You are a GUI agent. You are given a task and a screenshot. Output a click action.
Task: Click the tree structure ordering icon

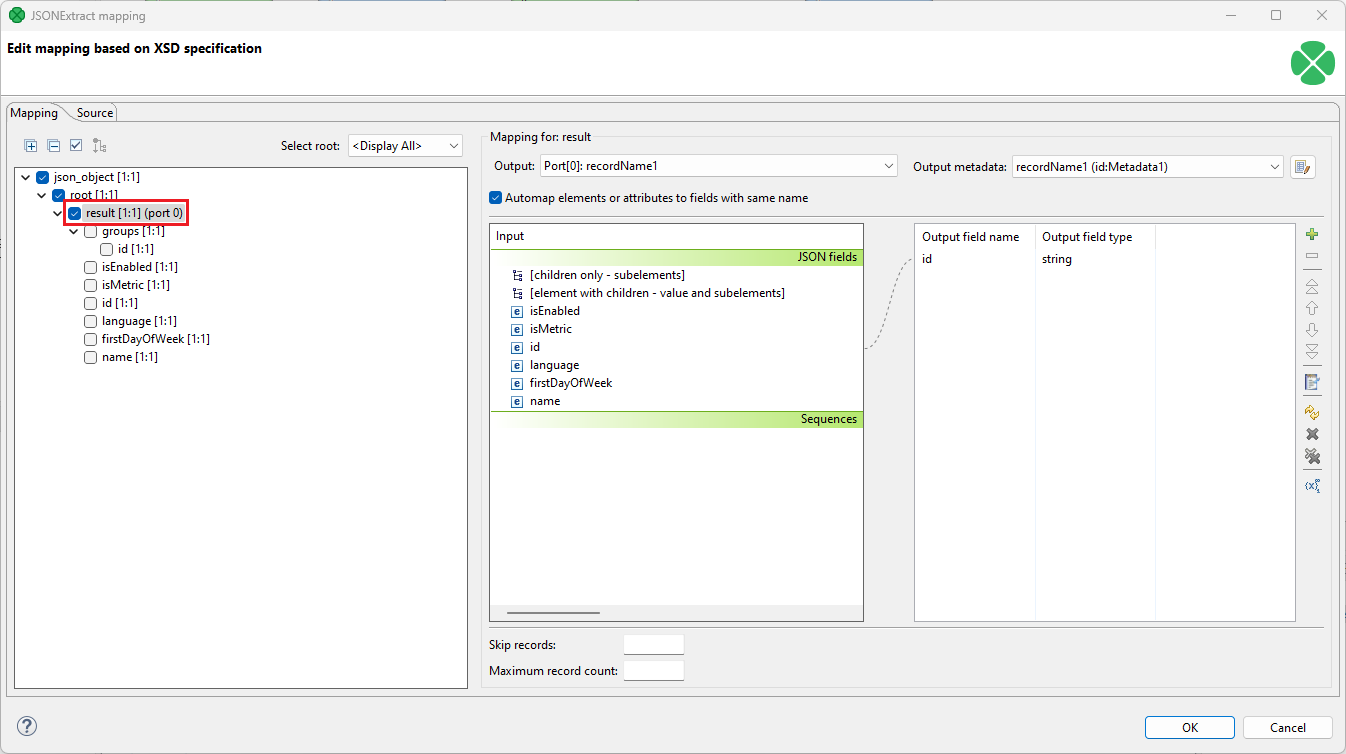[x=98, y=145]
